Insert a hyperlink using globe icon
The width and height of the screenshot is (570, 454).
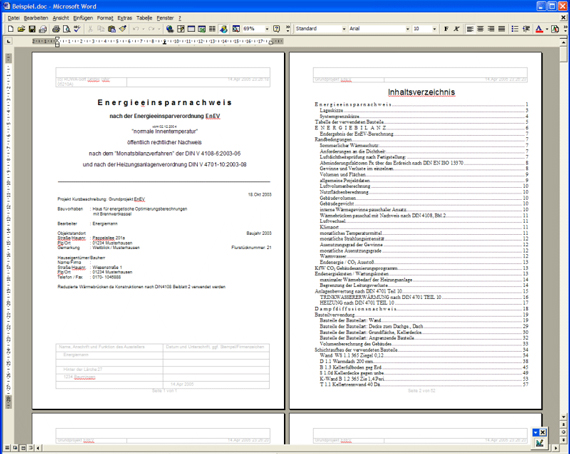169,29
